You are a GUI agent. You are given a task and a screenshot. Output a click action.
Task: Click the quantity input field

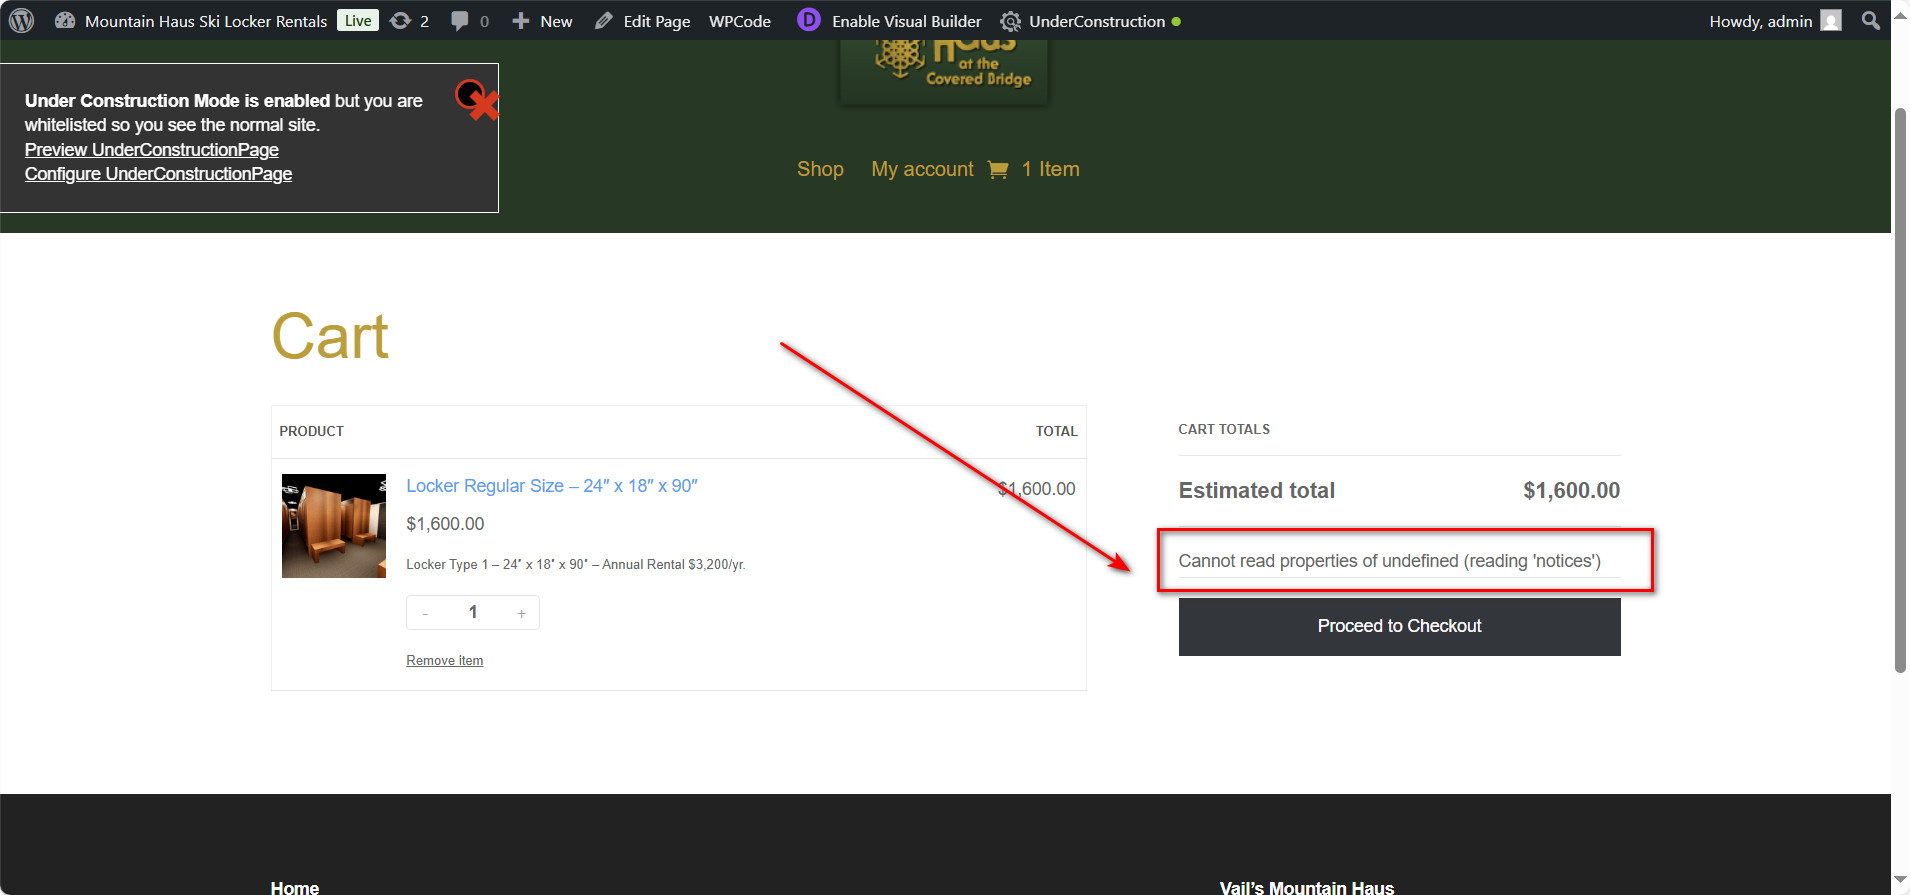tap(473, 612)
